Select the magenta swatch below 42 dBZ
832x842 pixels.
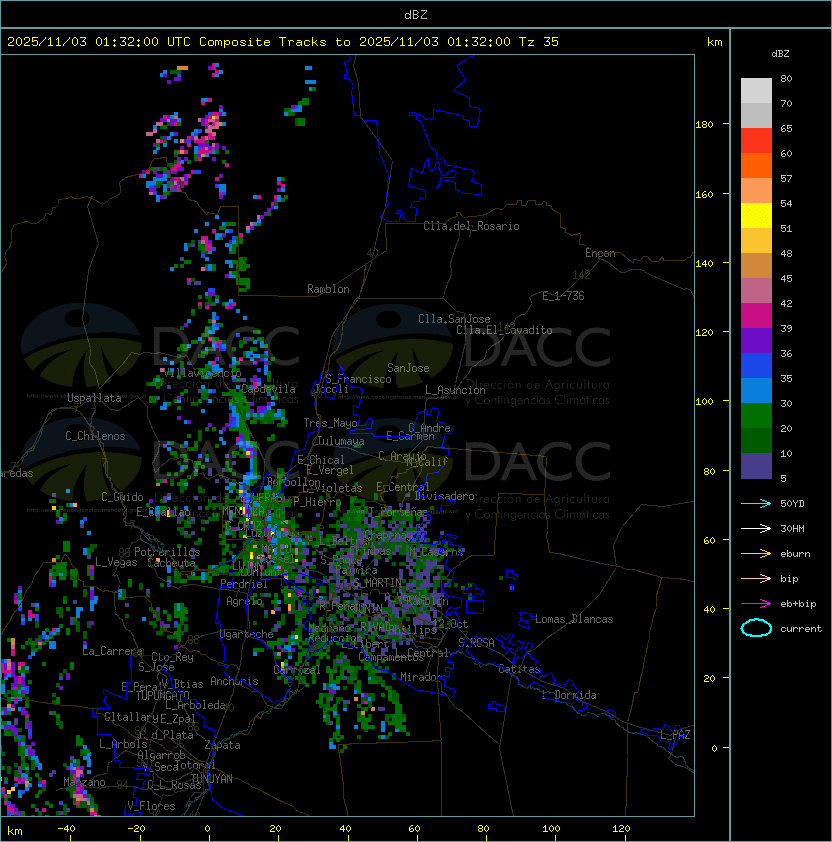(x=756, y=316)
